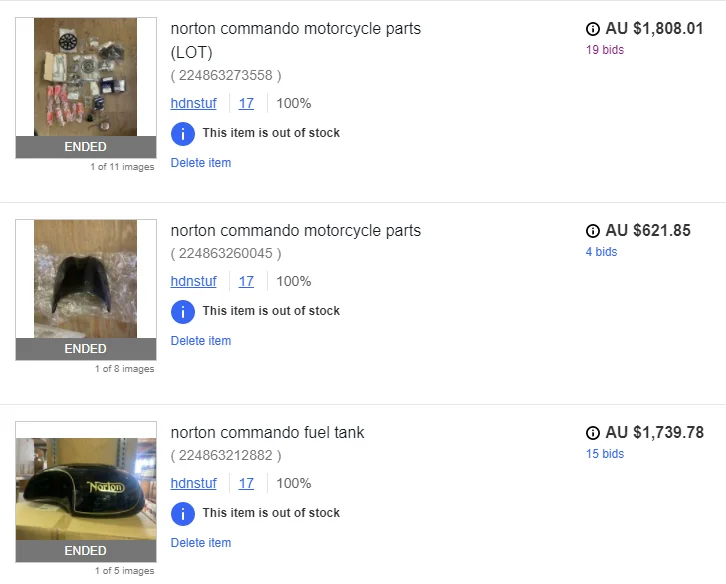
Task: View the 4 bids link
Action: click(601, 252)
